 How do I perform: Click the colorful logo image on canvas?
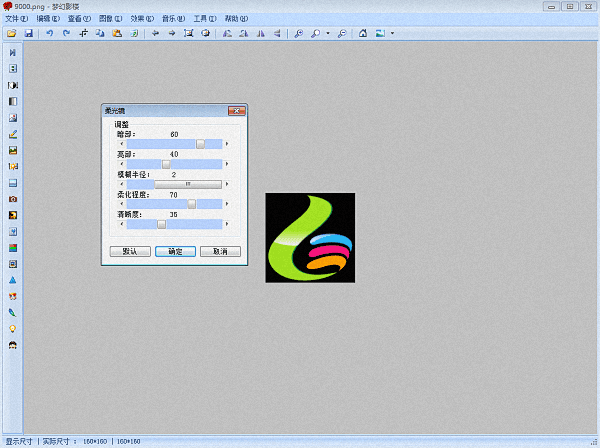[310, 238]
